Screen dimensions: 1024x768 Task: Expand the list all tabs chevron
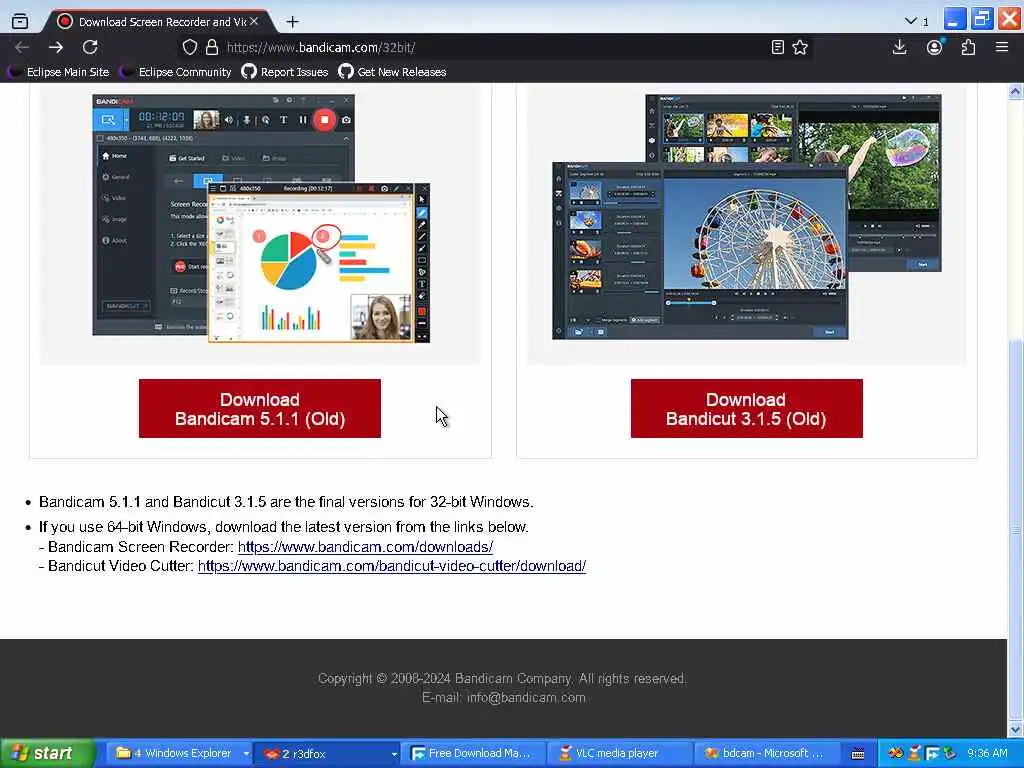[910, 21]
